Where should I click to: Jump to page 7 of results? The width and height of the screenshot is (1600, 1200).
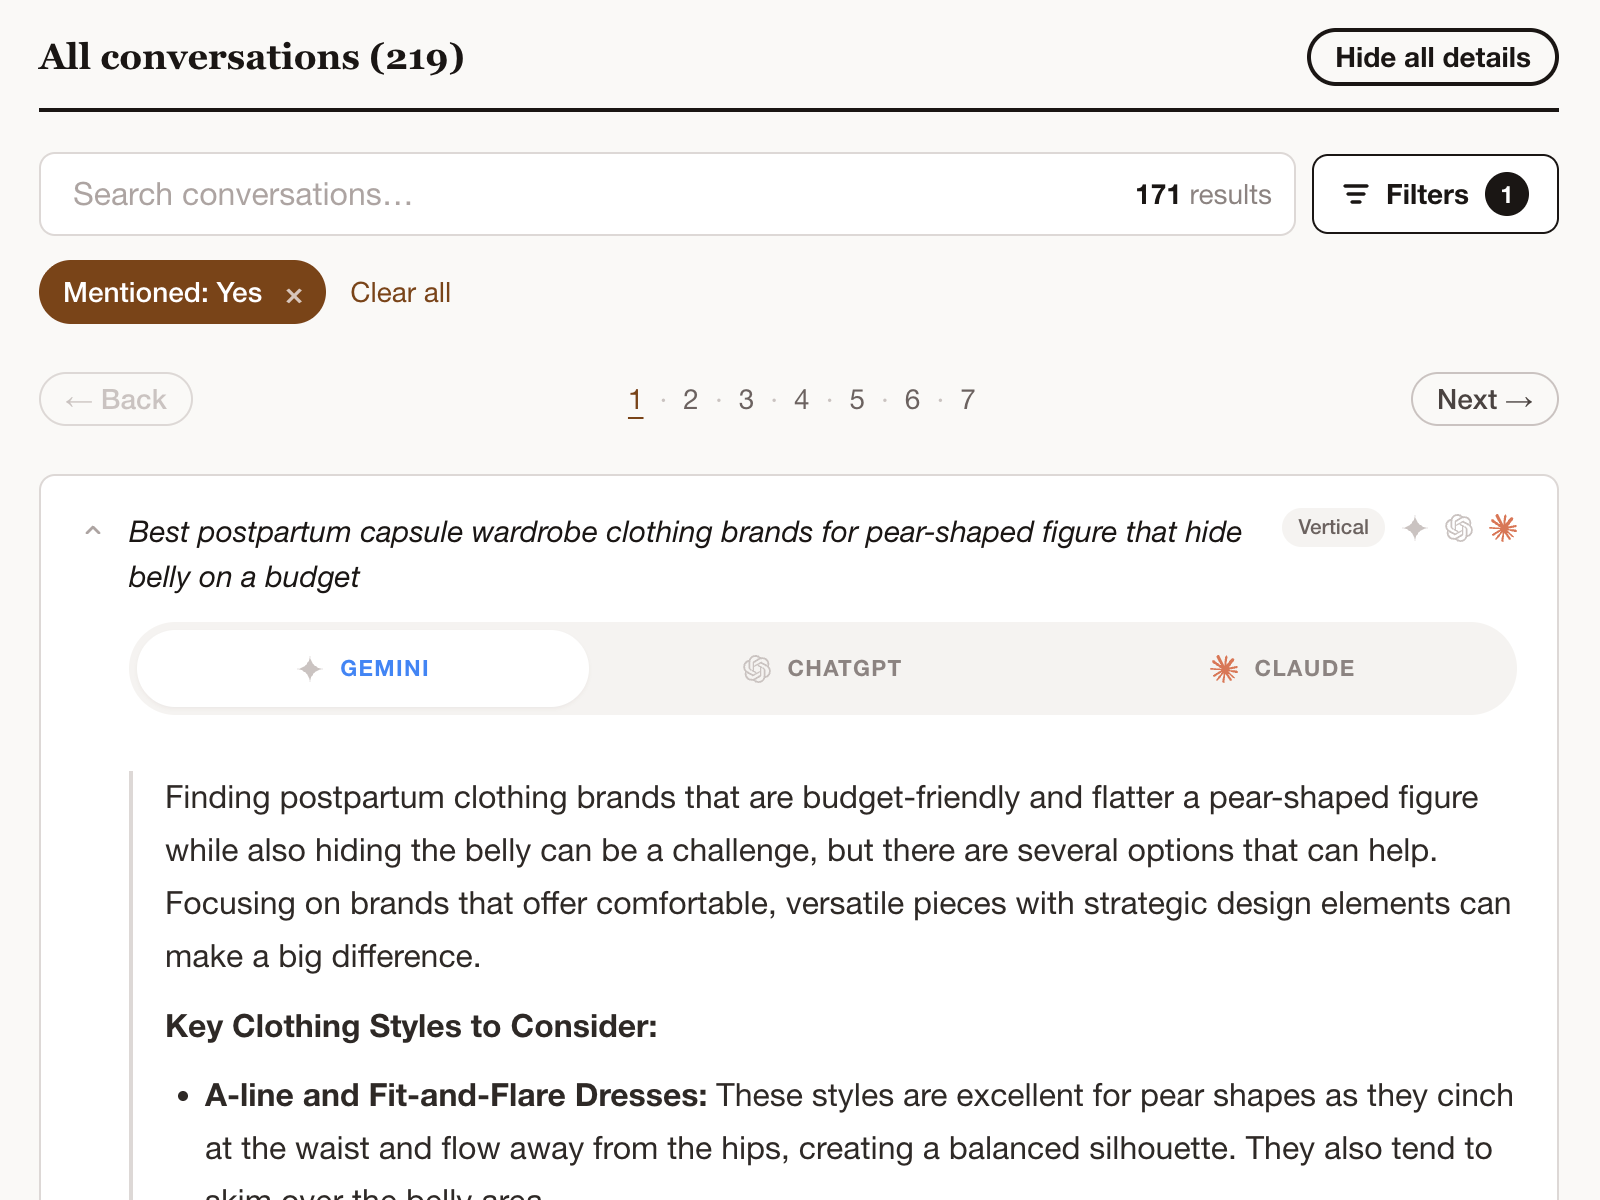[x=967, y=400]
